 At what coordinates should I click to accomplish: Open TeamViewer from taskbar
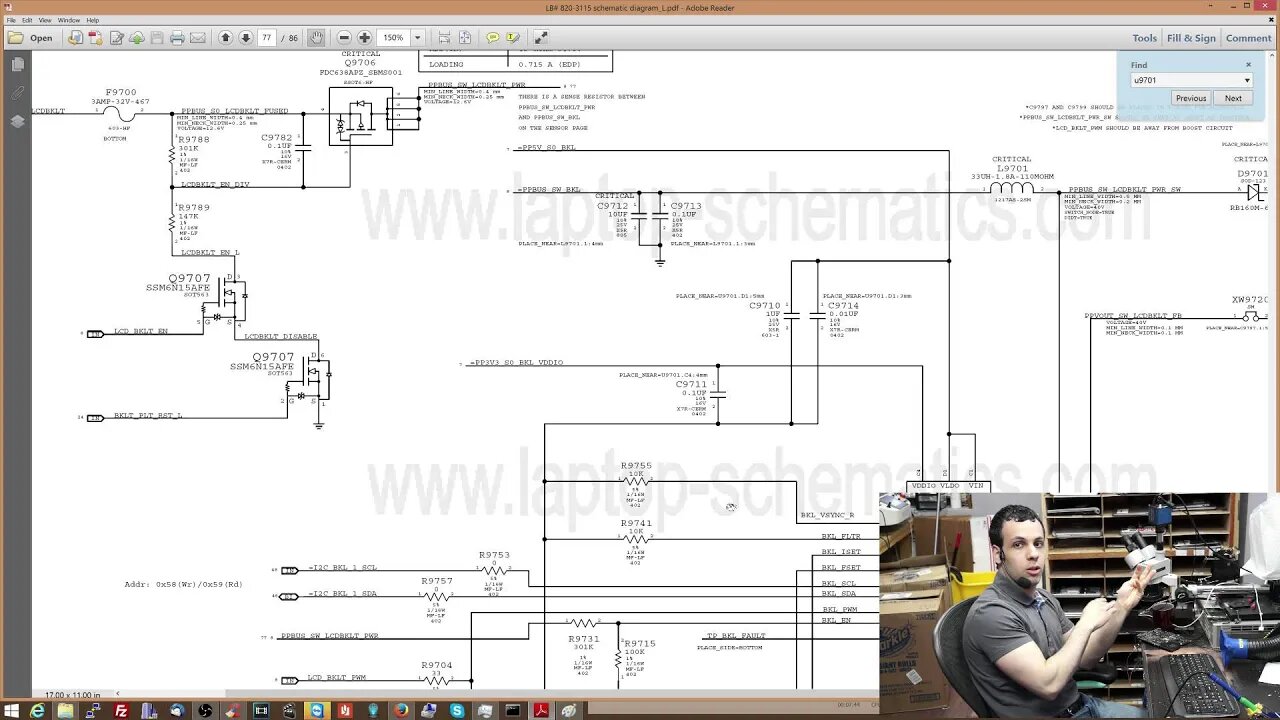(317, 711)
